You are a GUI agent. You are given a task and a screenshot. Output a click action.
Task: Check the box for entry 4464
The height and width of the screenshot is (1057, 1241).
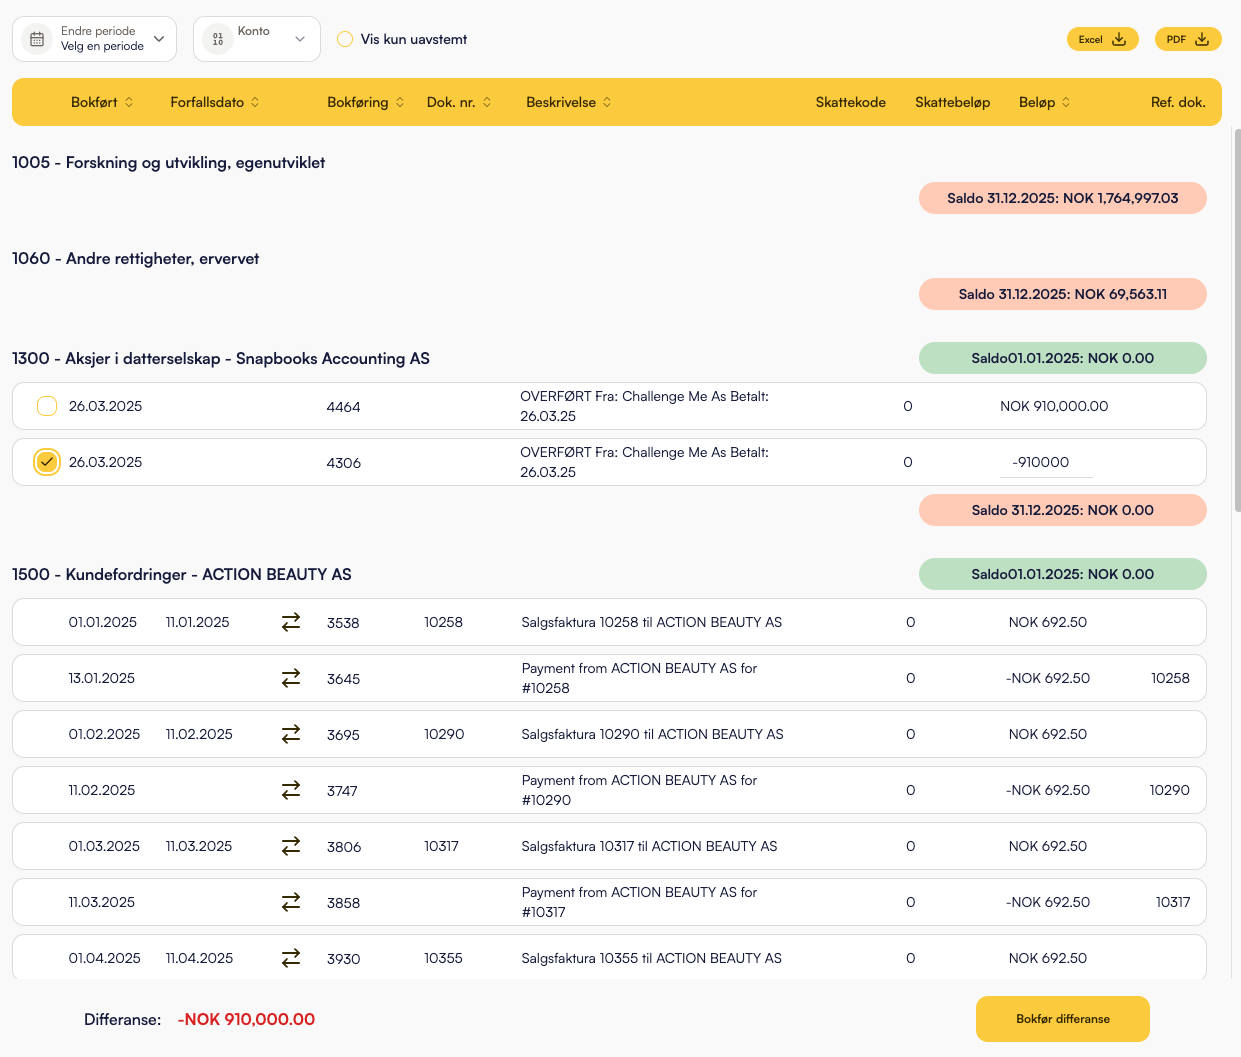tap(47, 406)
